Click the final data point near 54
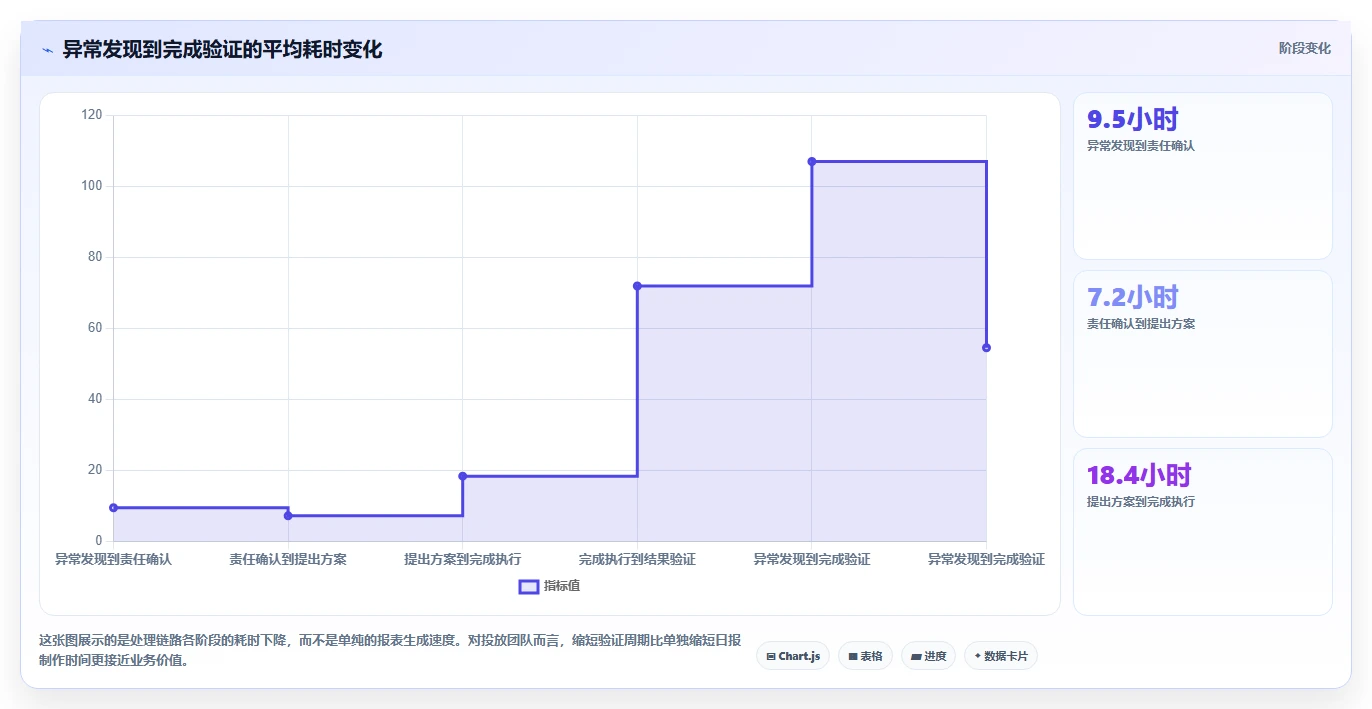The height and width of the screenshot is (709, 1372). tap(986, 348)
